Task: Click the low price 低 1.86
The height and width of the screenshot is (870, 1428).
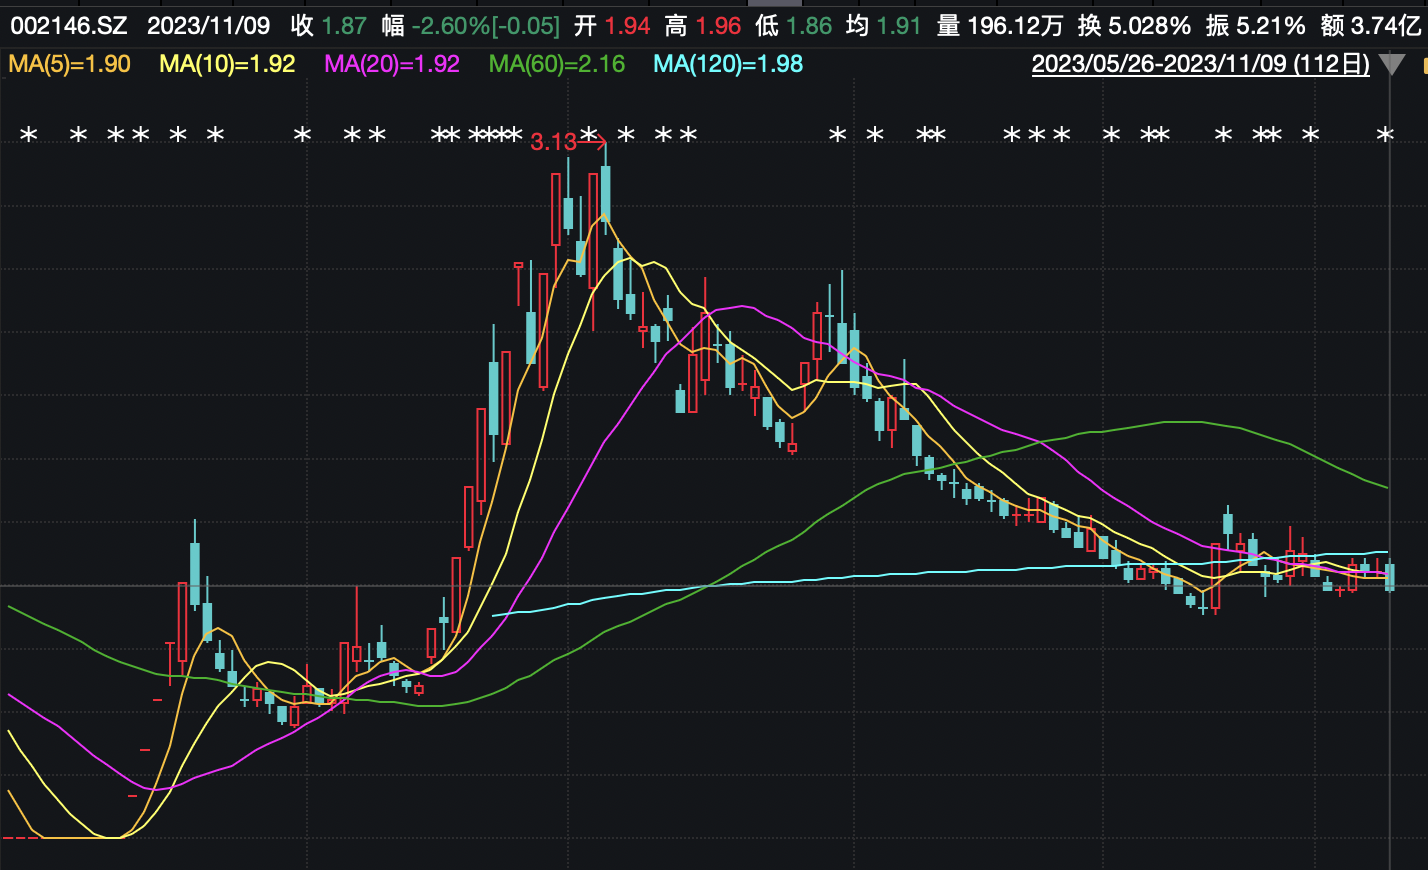Action: 794,25
